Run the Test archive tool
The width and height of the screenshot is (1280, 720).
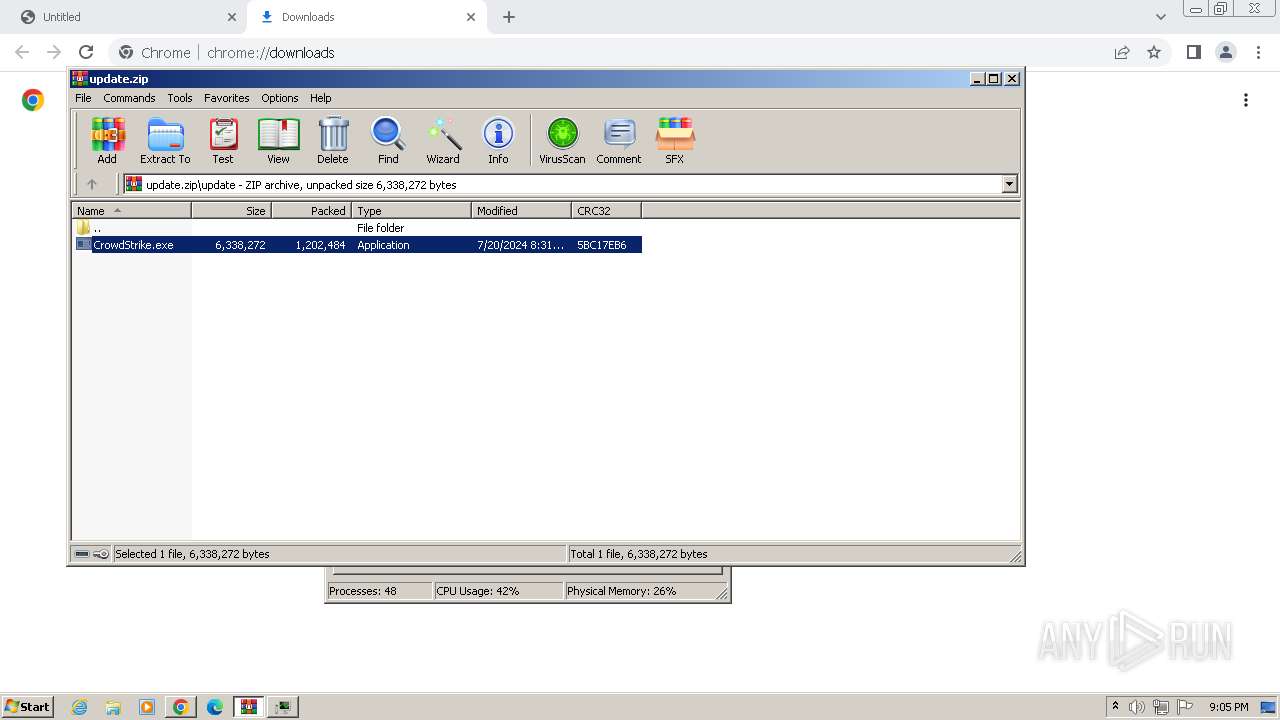click(223, 140)
